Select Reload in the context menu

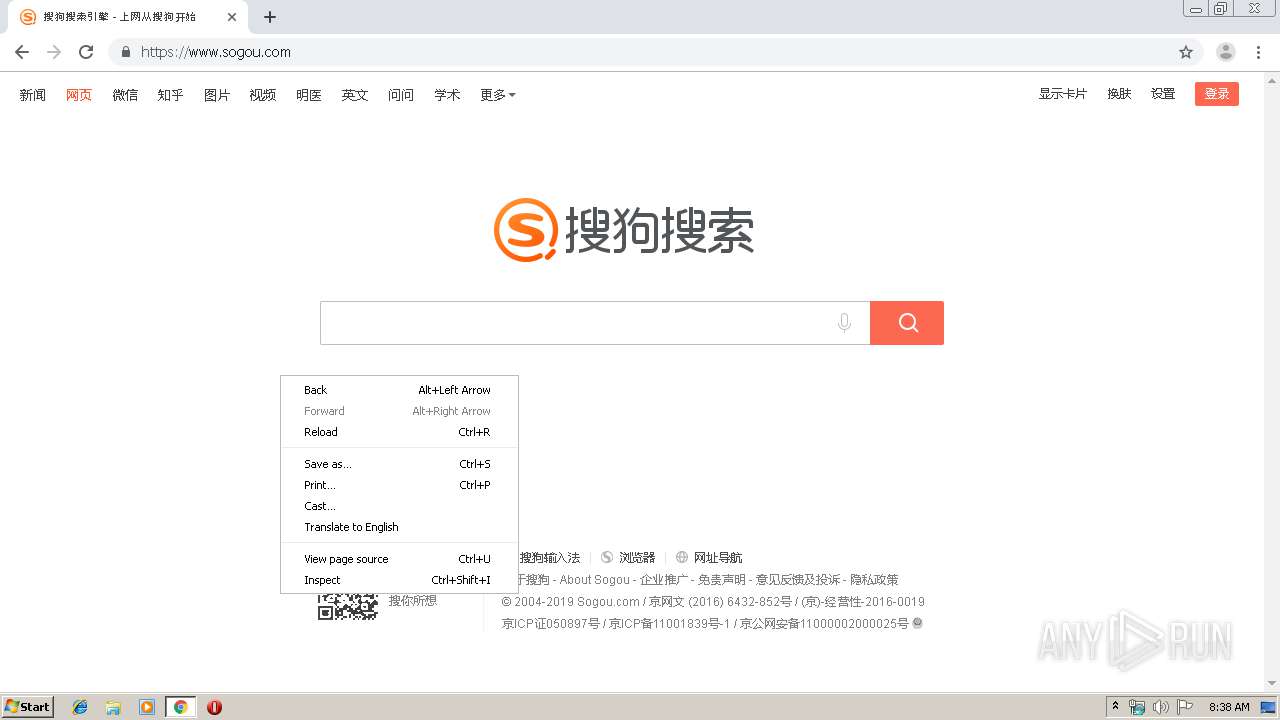(399, 432)
